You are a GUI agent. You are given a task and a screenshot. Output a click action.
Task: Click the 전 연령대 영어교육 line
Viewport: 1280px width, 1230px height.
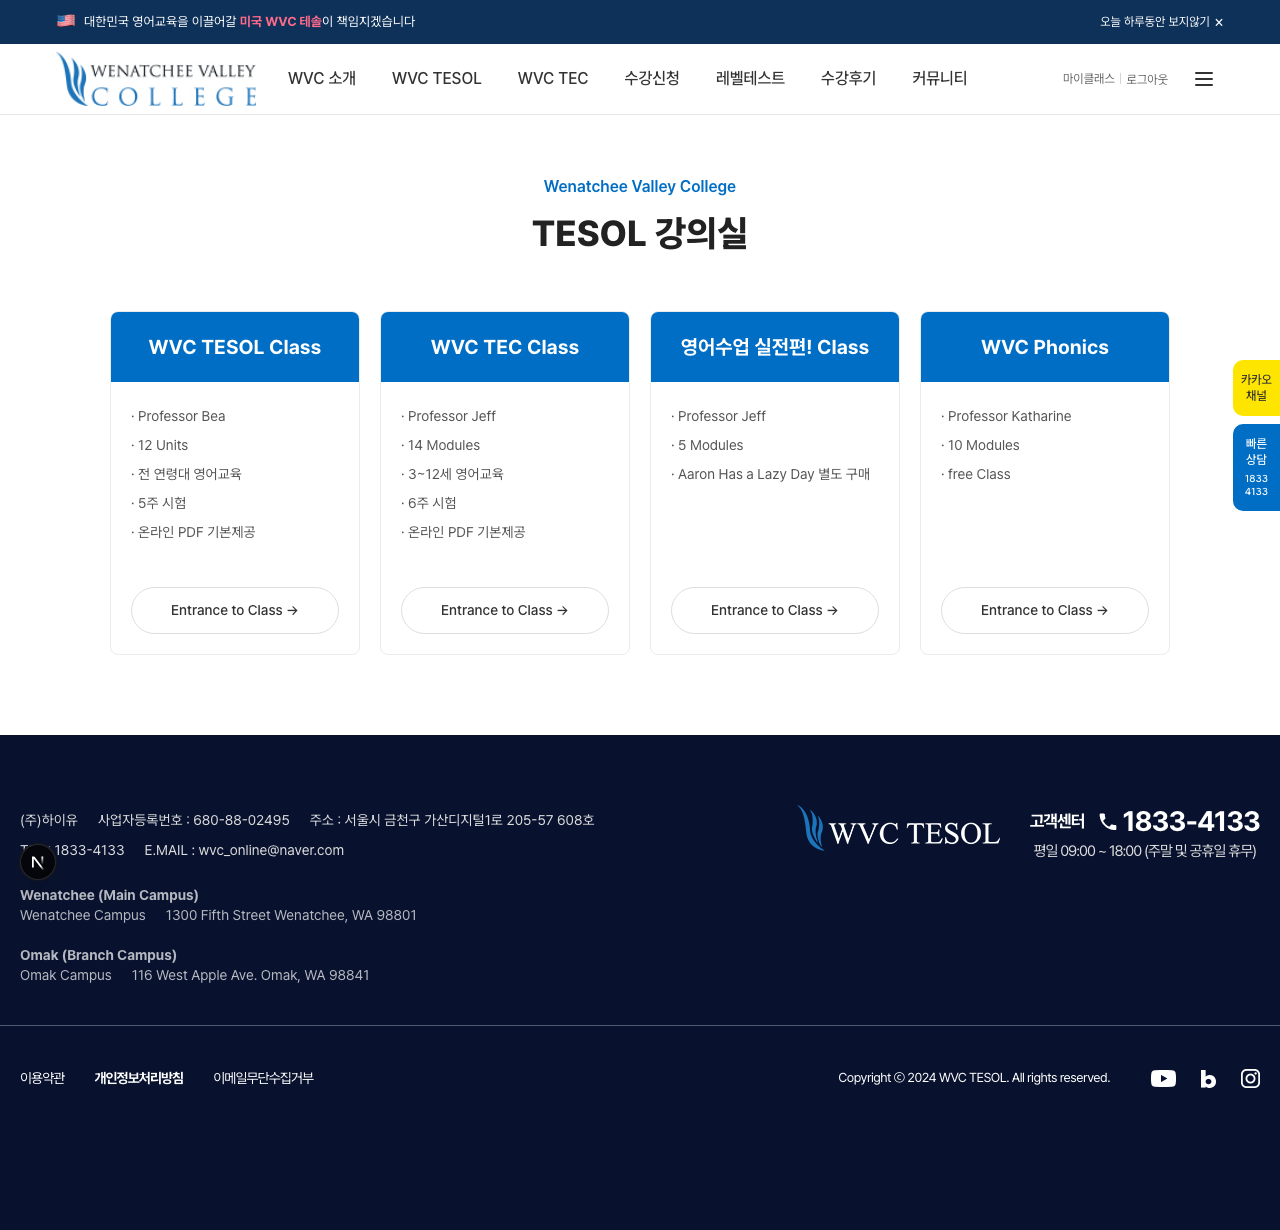(x=186, y=474)
